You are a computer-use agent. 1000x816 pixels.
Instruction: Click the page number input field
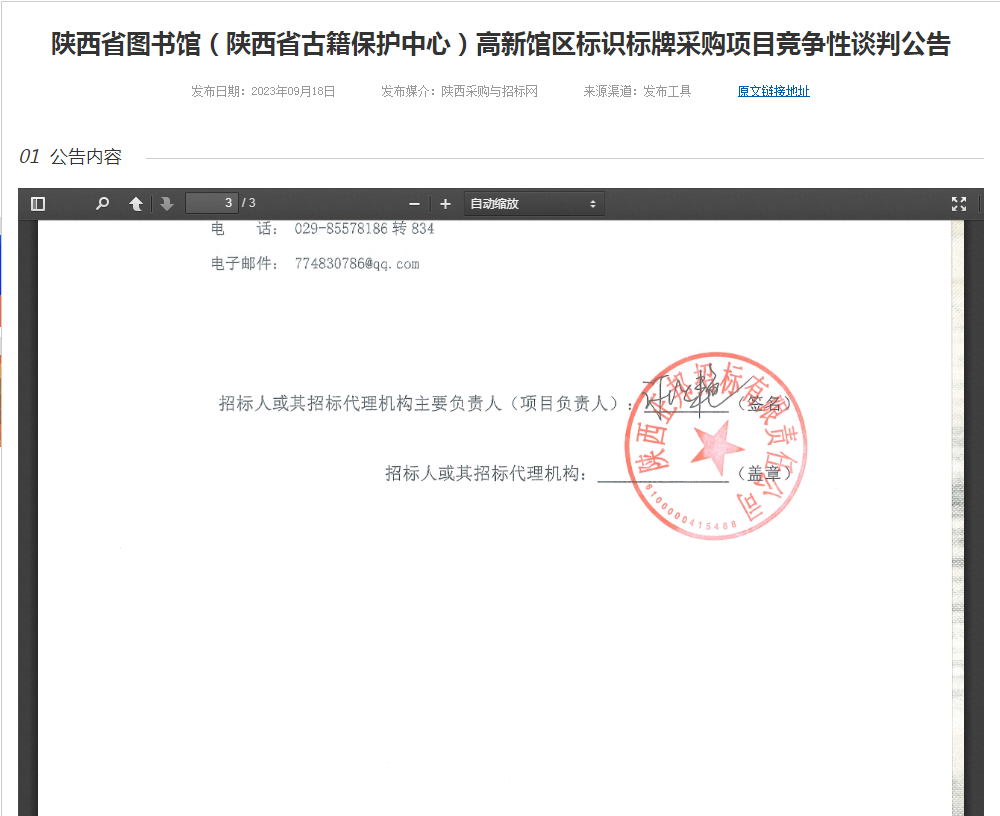[x=212, y=204]
